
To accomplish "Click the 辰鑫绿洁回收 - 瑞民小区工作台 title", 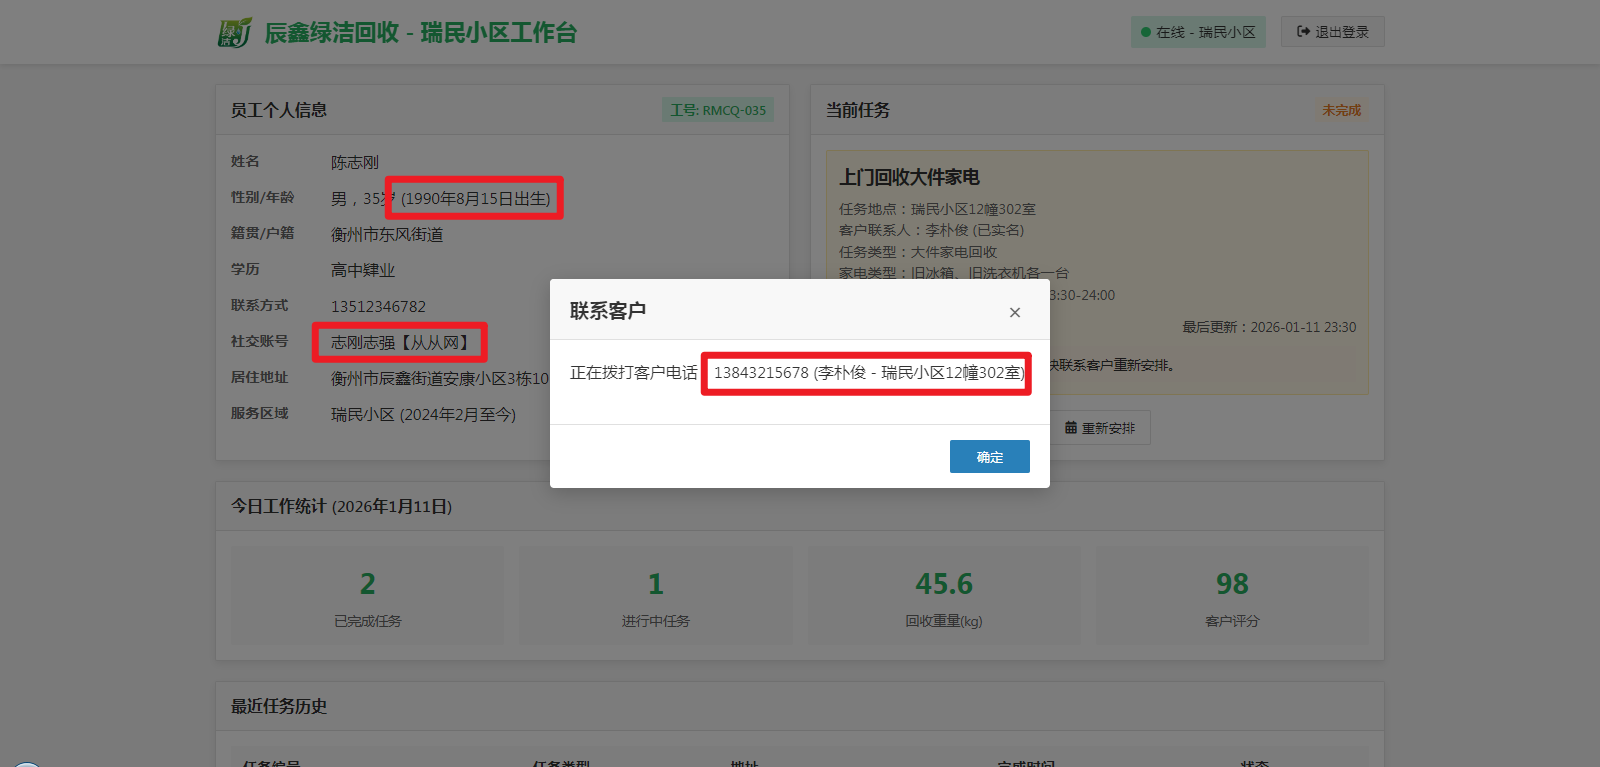I will click(420, 33).
